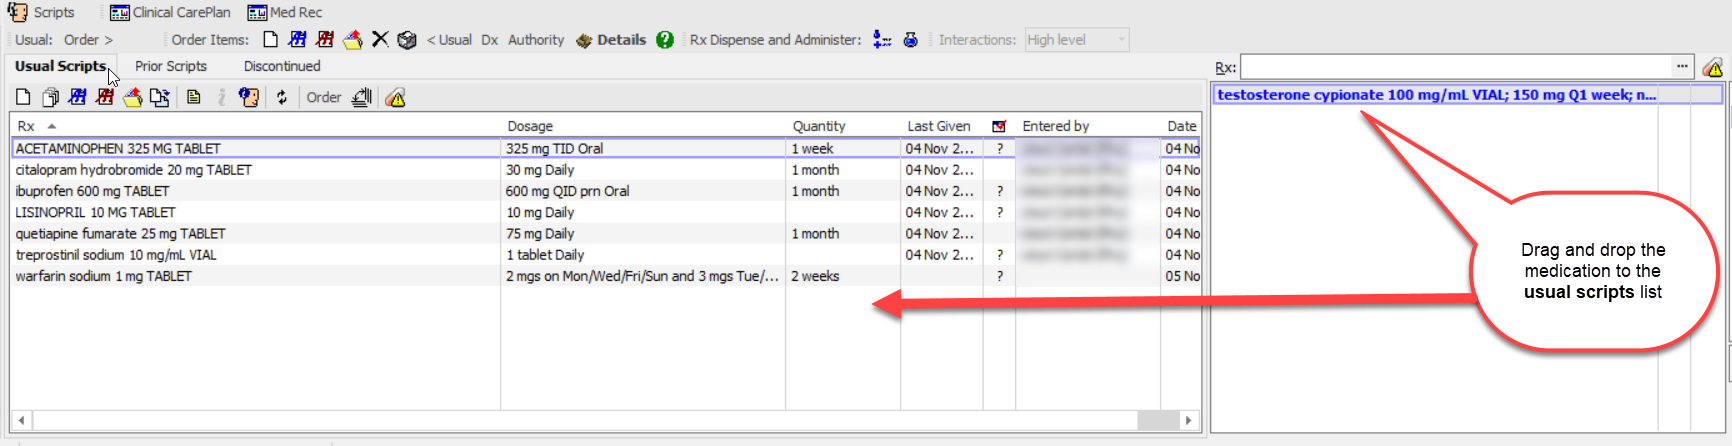This screenshot has width=1732, height=446.
Task: Click the new blank order item icon
Action: click(x=270, y=40)
